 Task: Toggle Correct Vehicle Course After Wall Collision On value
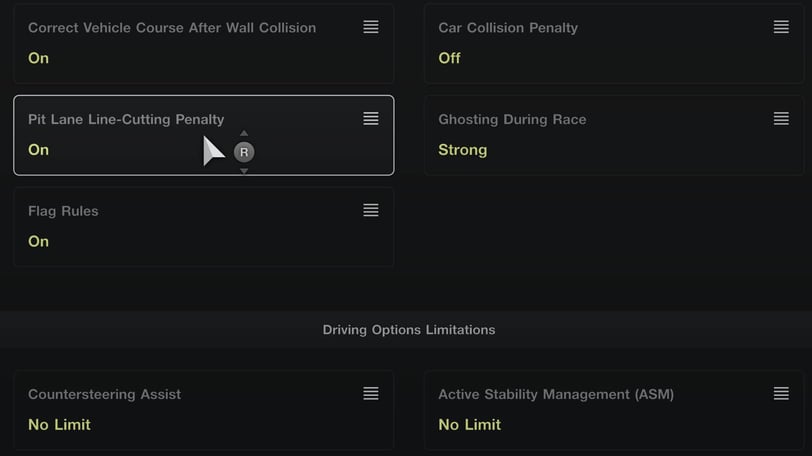click(x=38, y=58)
